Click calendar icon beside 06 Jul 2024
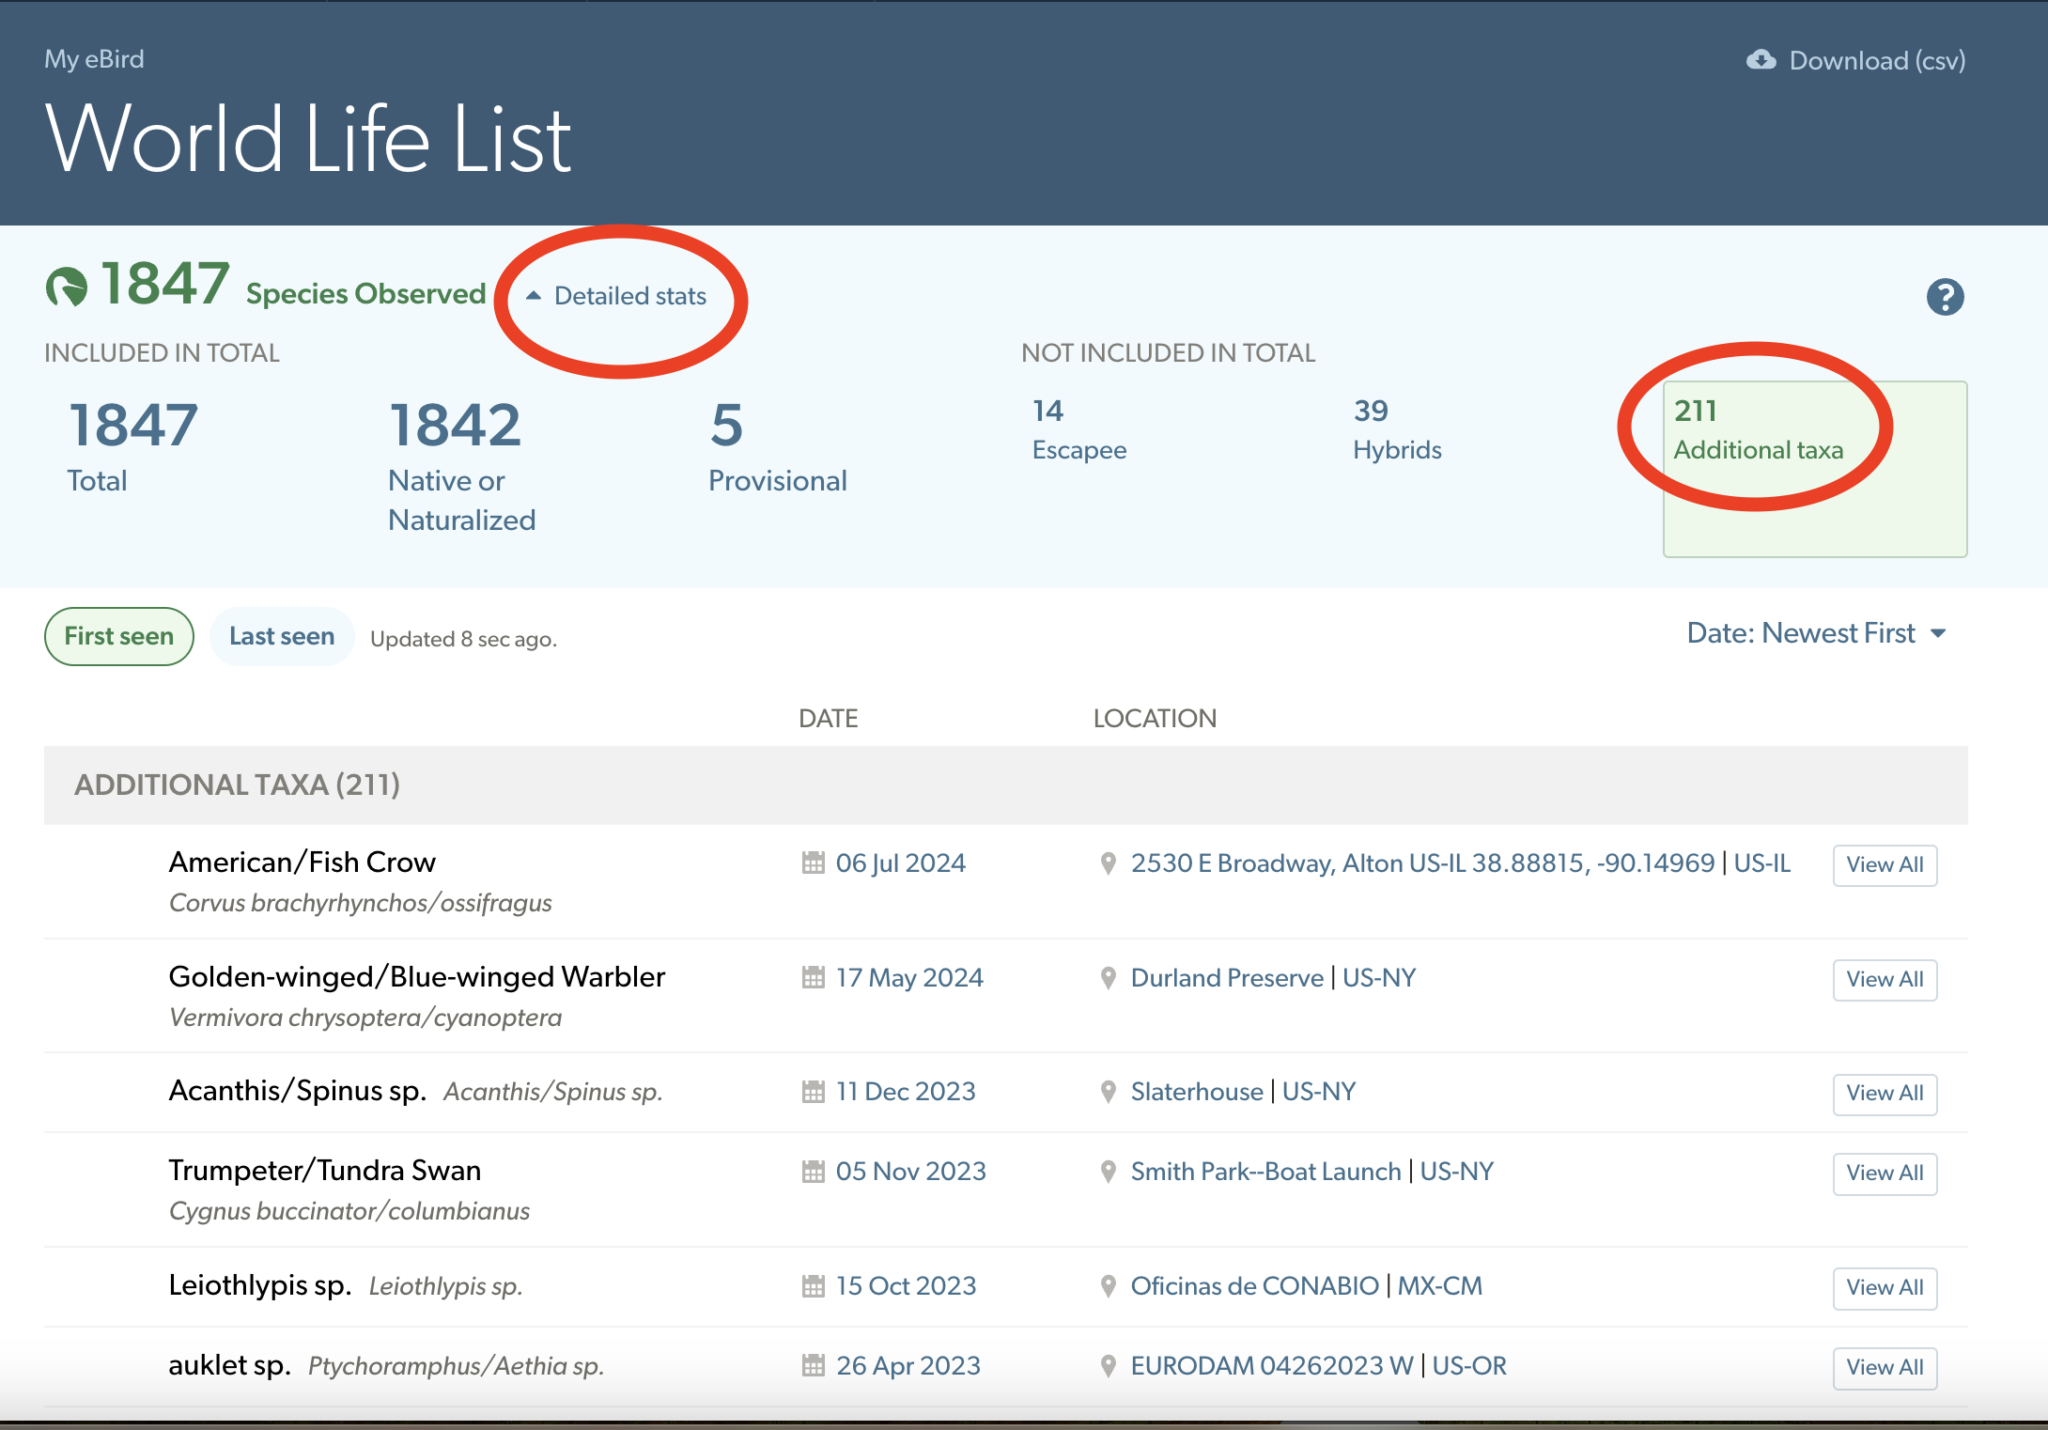Image resolution: width=2048 pixels, height=1430 pixels. tap(813, 863)
